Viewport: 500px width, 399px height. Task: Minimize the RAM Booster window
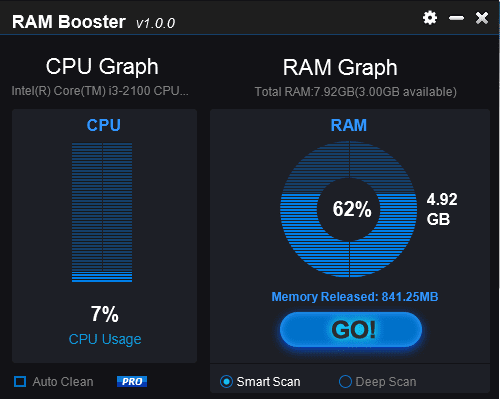(x=456, y=18)
